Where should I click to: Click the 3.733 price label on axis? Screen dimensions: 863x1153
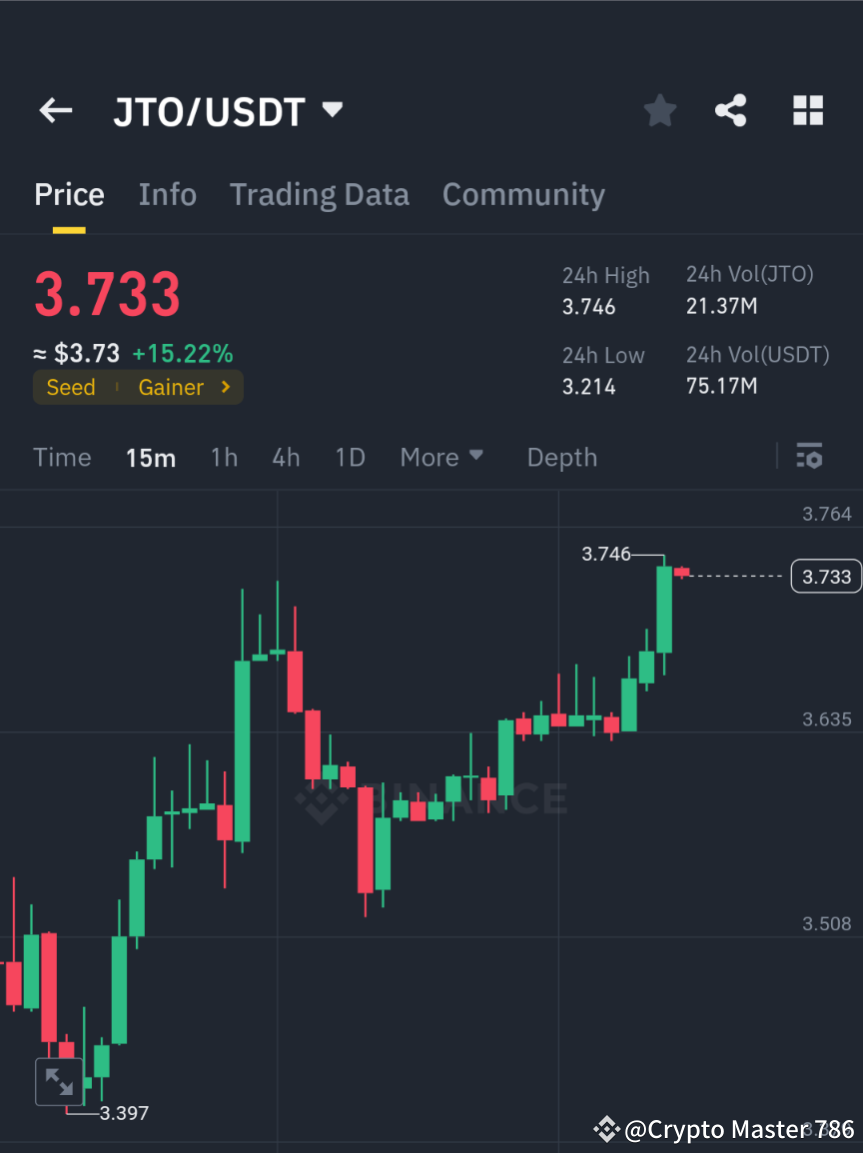(826, 576)
